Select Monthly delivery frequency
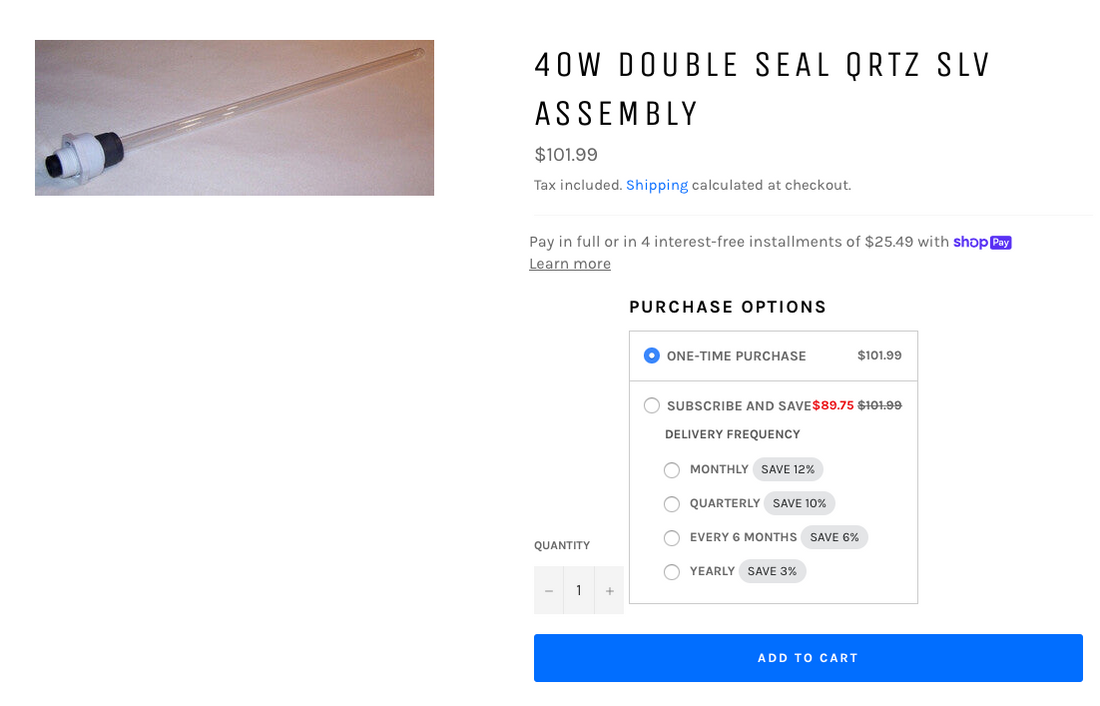Viewport: 1100px width, 706px height. pos(672,470)
